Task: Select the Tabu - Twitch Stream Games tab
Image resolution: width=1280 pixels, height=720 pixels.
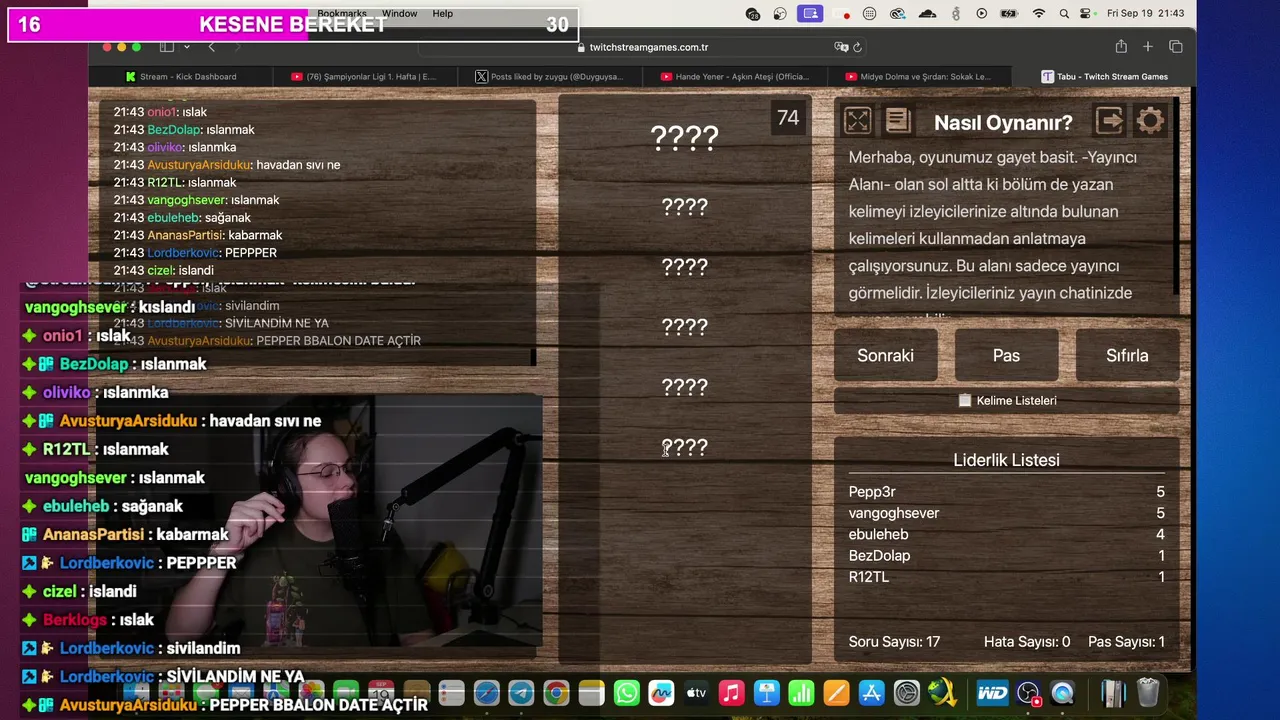Action: (x=1104, y=76)
